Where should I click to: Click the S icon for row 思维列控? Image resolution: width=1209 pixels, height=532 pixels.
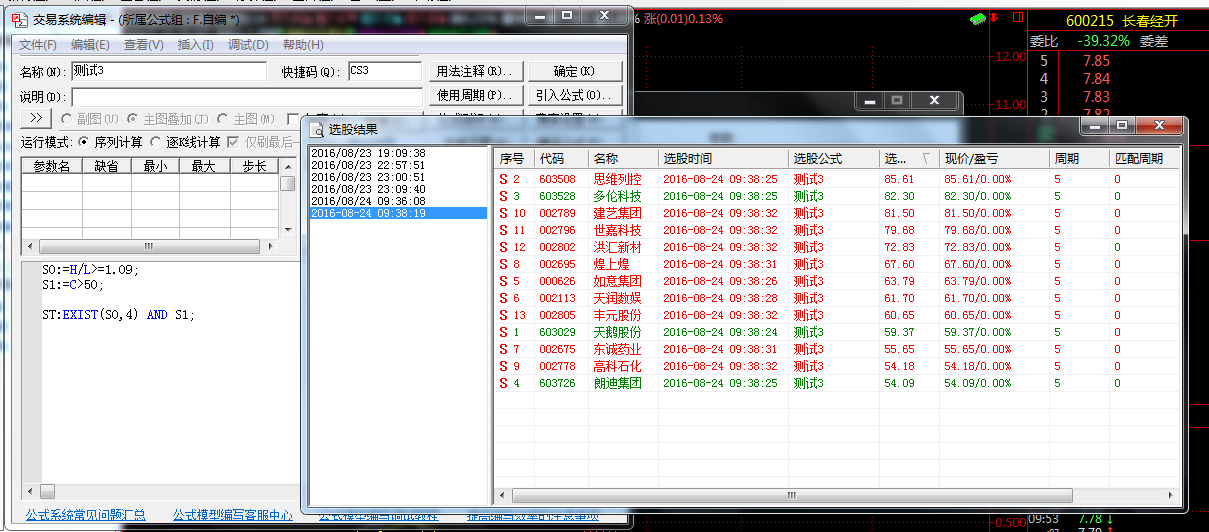click(x=503, y=179)
